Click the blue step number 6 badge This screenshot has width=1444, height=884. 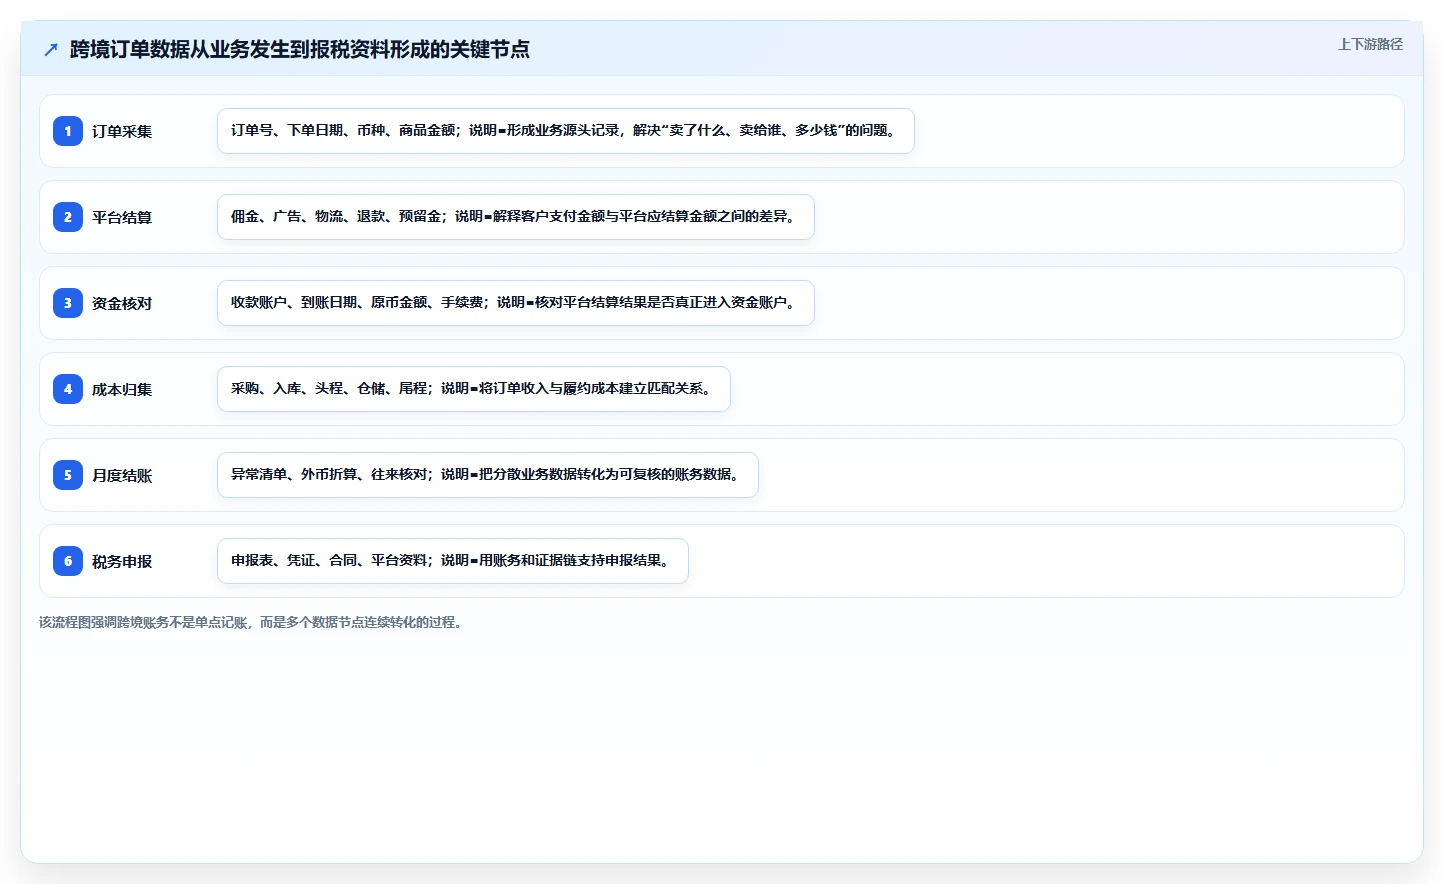68,561
